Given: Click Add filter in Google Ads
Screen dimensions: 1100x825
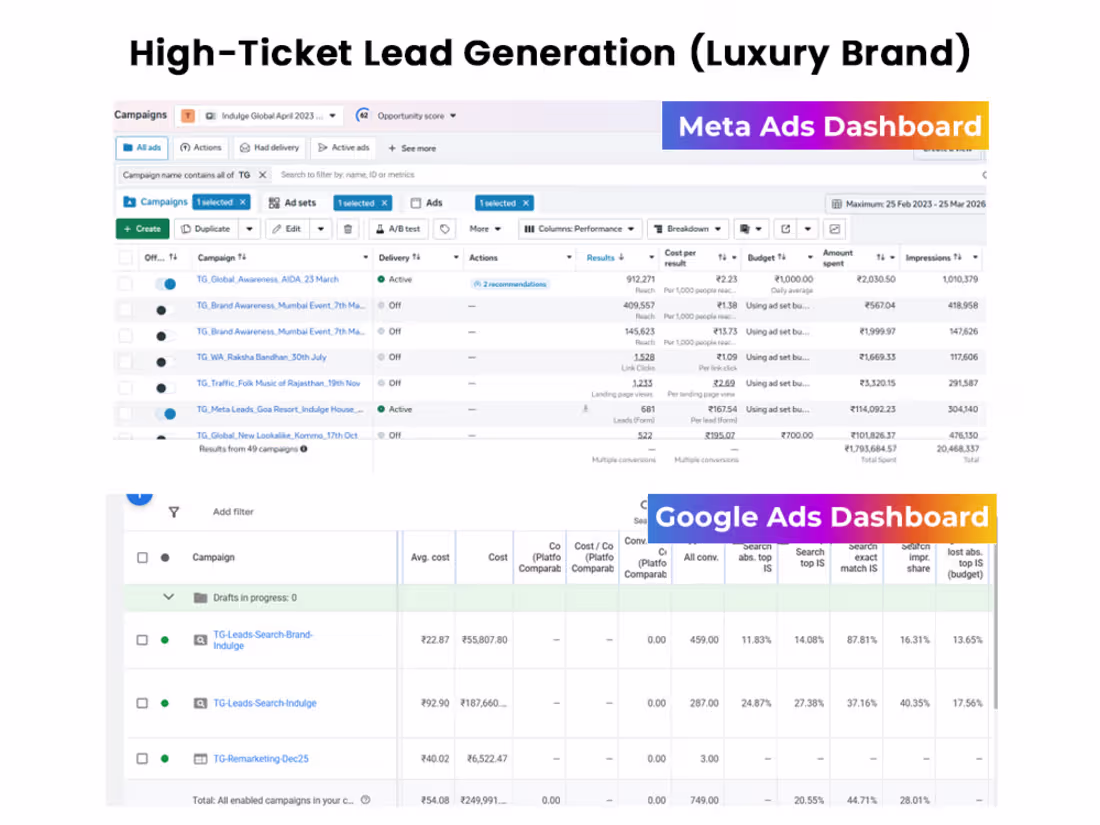Looking at the screenshot, I should click(x=233, y=512).
